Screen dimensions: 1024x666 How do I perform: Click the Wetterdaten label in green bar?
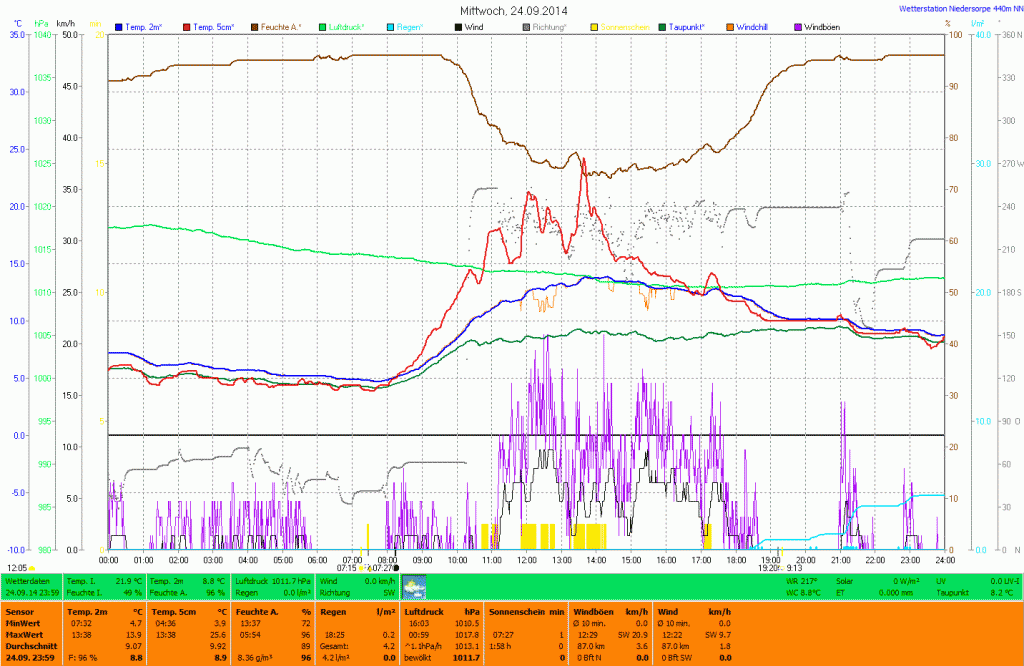pyautogui.click(x=27, y=581)
